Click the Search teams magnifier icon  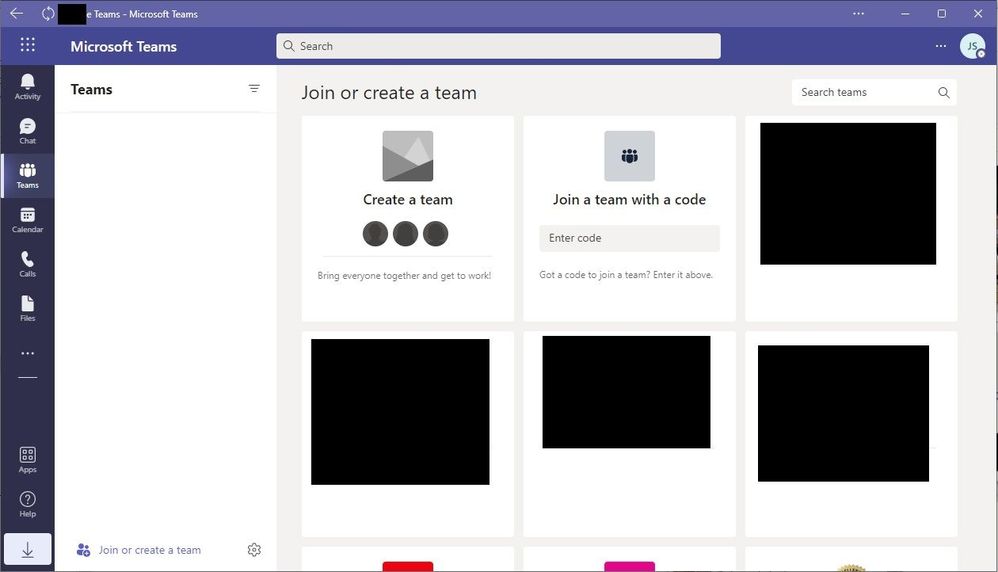[x=943, y=93]
